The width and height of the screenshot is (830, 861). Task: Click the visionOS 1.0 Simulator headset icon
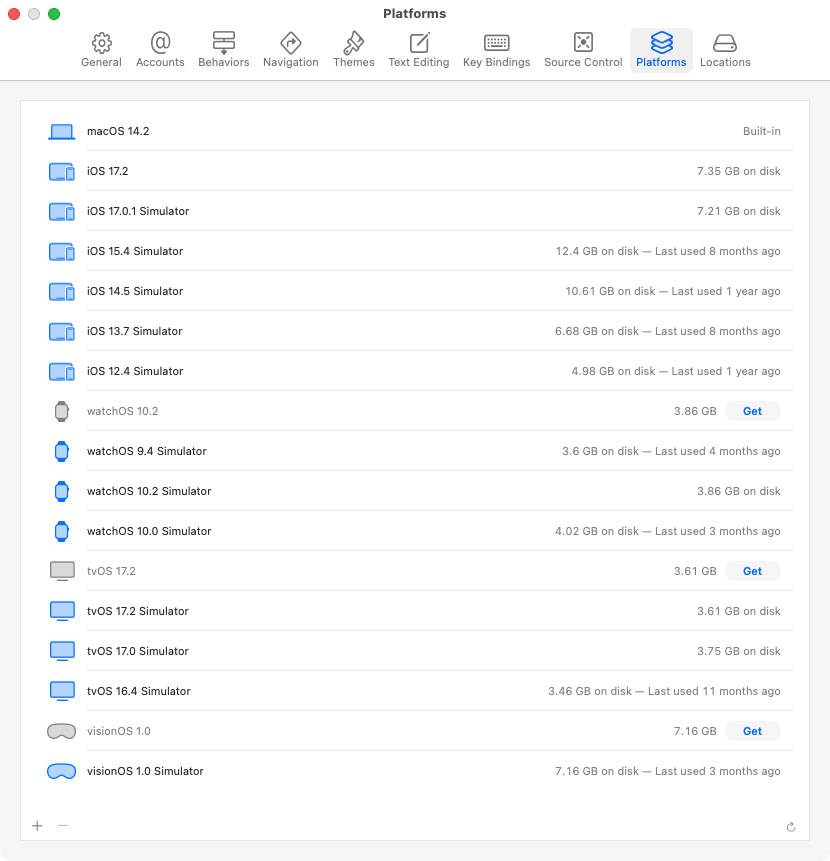(x=61, y=771)
